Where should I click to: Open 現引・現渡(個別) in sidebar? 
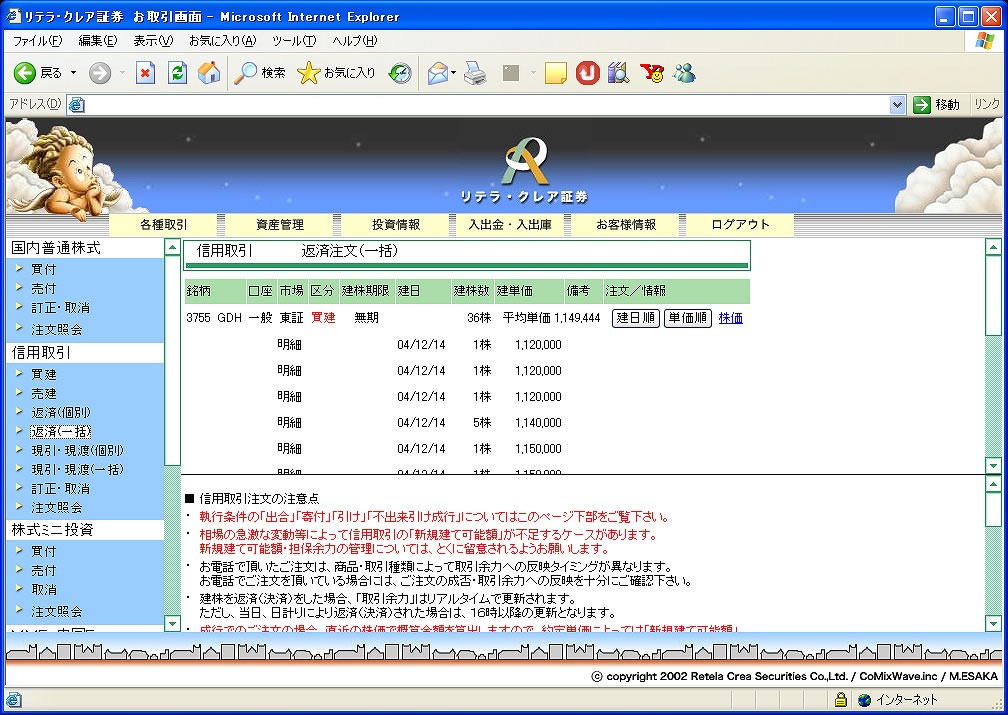(77, 450)
